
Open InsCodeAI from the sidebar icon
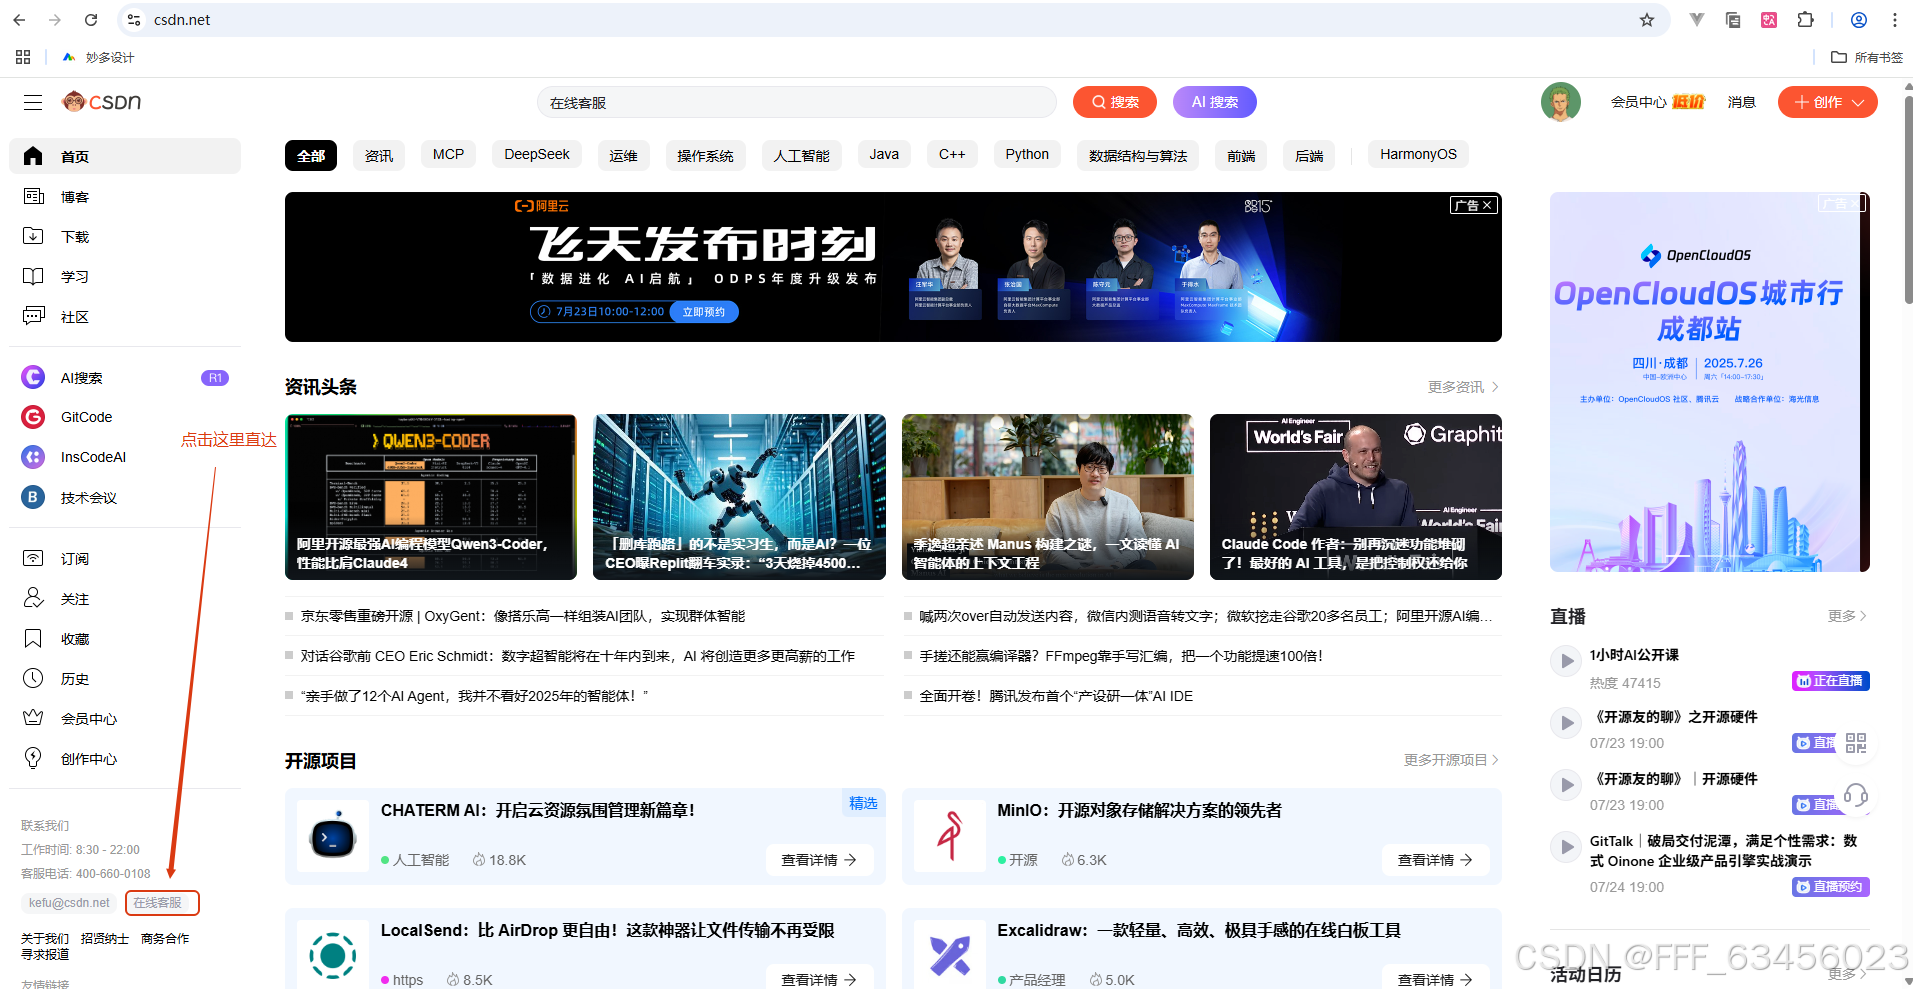[x=33, y=457]
